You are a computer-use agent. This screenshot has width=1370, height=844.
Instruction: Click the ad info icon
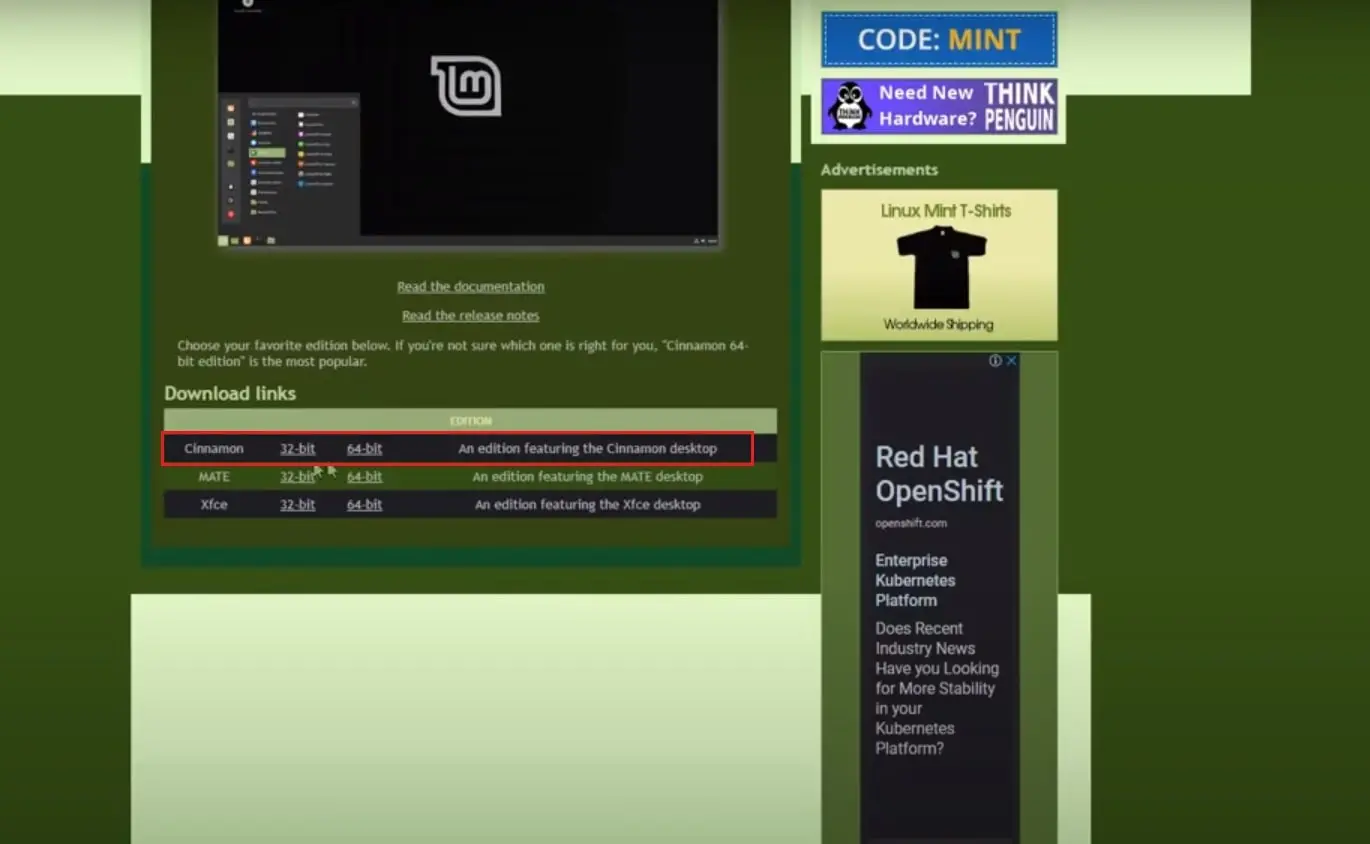pos(995,361)
